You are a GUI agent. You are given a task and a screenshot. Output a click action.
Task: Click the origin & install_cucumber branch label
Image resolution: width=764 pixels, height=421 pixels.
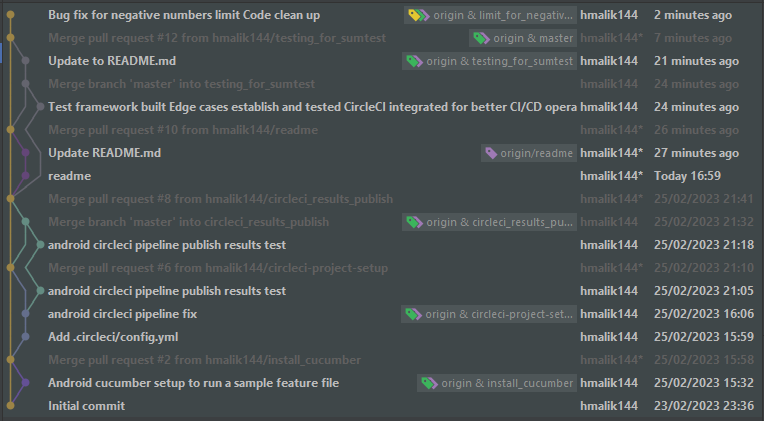click(507, 383)
